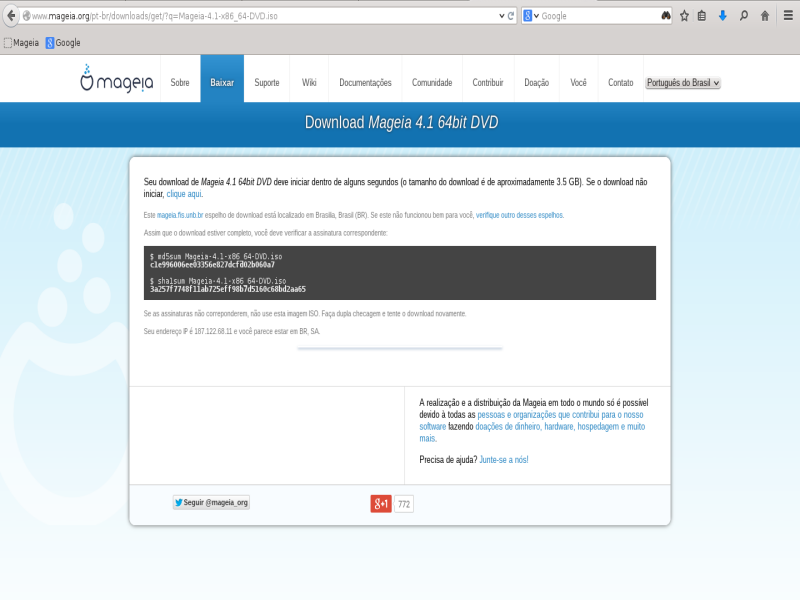
Task: Open the mageia.fis.unb.br mirror link
Action: (x=180, y=215)
